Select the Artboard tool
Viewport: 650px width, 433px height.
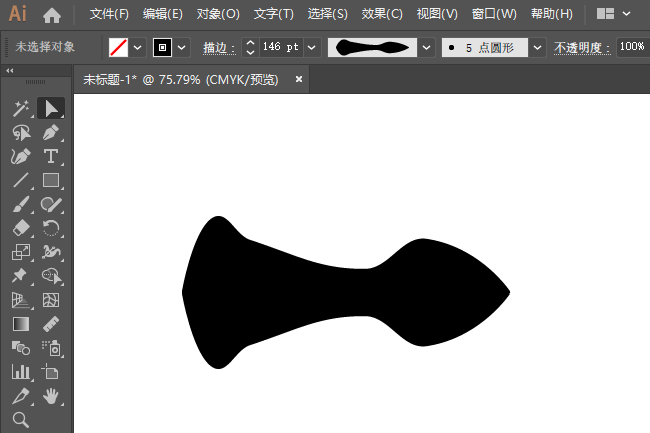[51, 372]
